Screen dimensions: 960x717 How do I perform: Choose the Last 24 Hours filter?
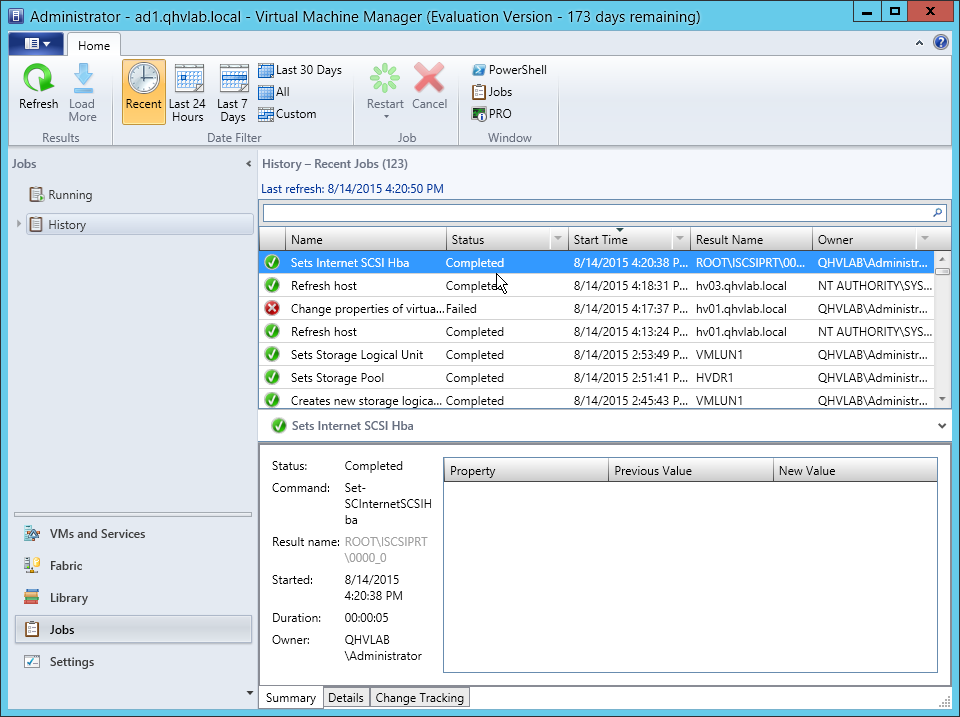point(187,92)
